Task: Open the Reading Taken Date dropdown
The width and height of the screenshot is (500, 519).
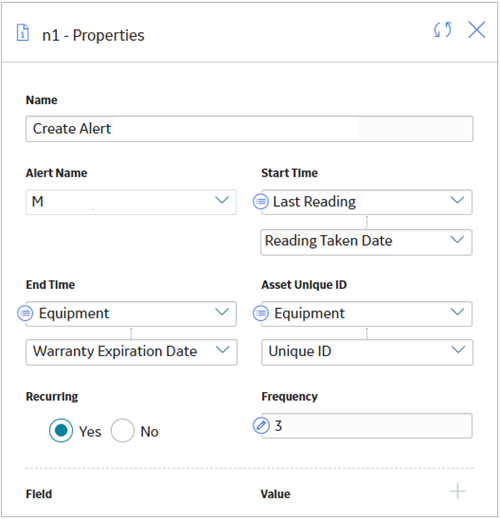Action: (366, 242)
